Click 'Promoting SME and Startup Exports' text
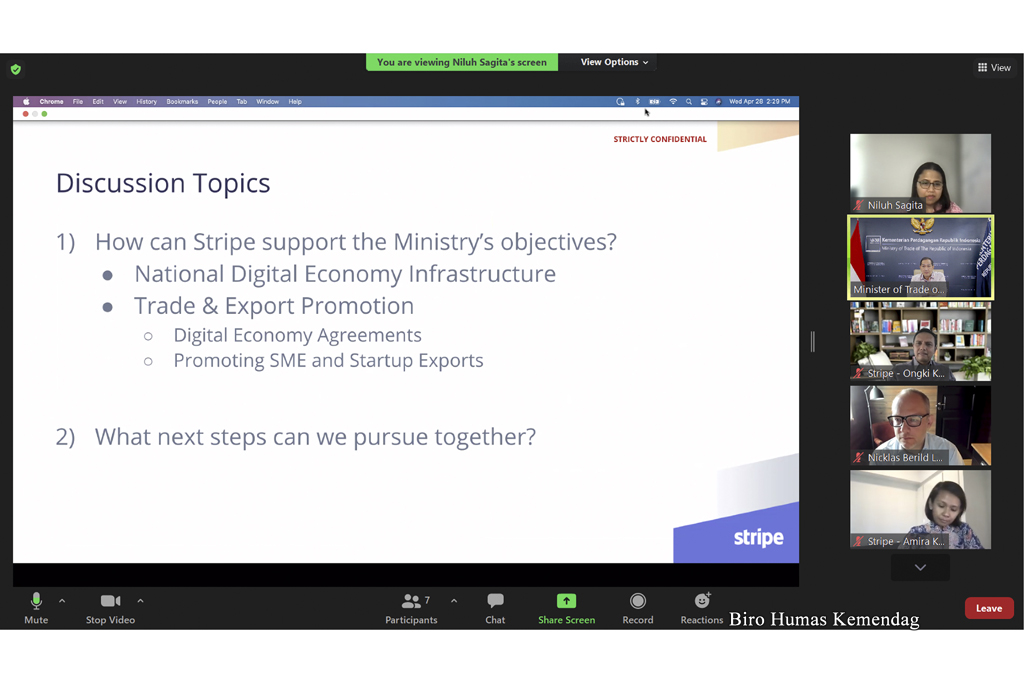Screen dimensions: 1024x682 tap(328, 361)
